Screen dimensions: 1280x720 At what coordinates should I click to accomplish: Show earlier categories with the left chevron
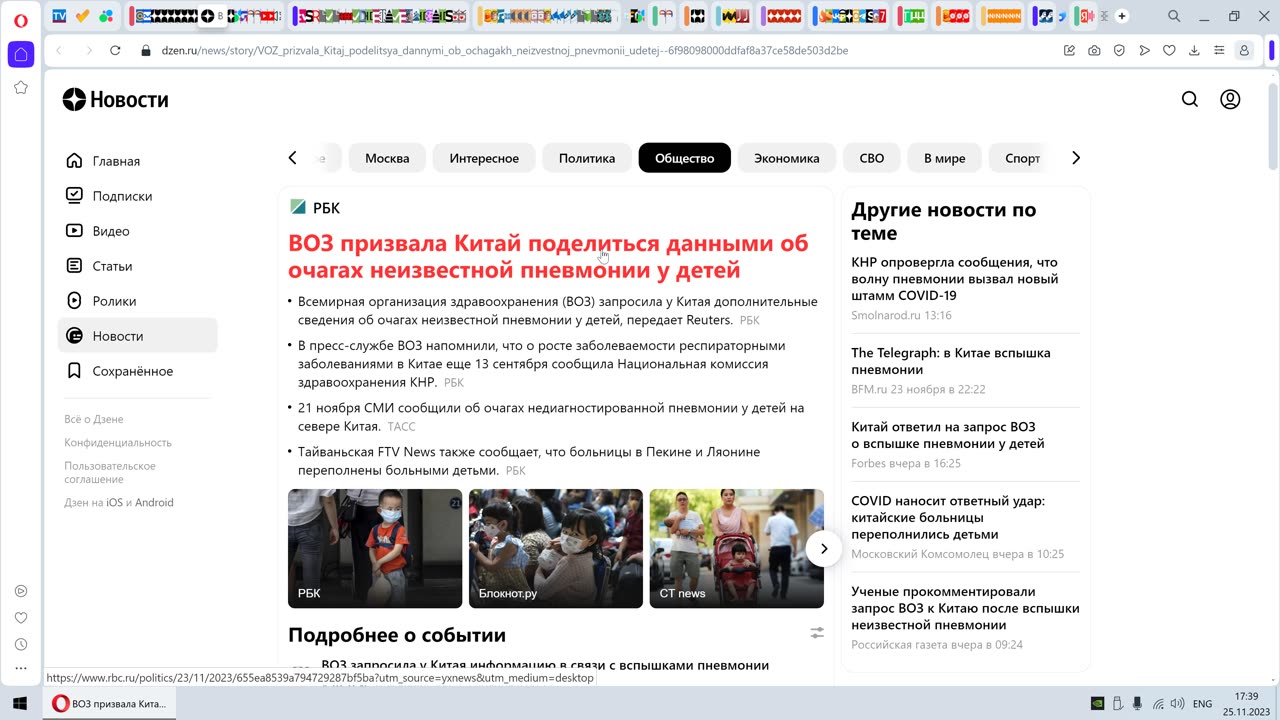point(292,158)
